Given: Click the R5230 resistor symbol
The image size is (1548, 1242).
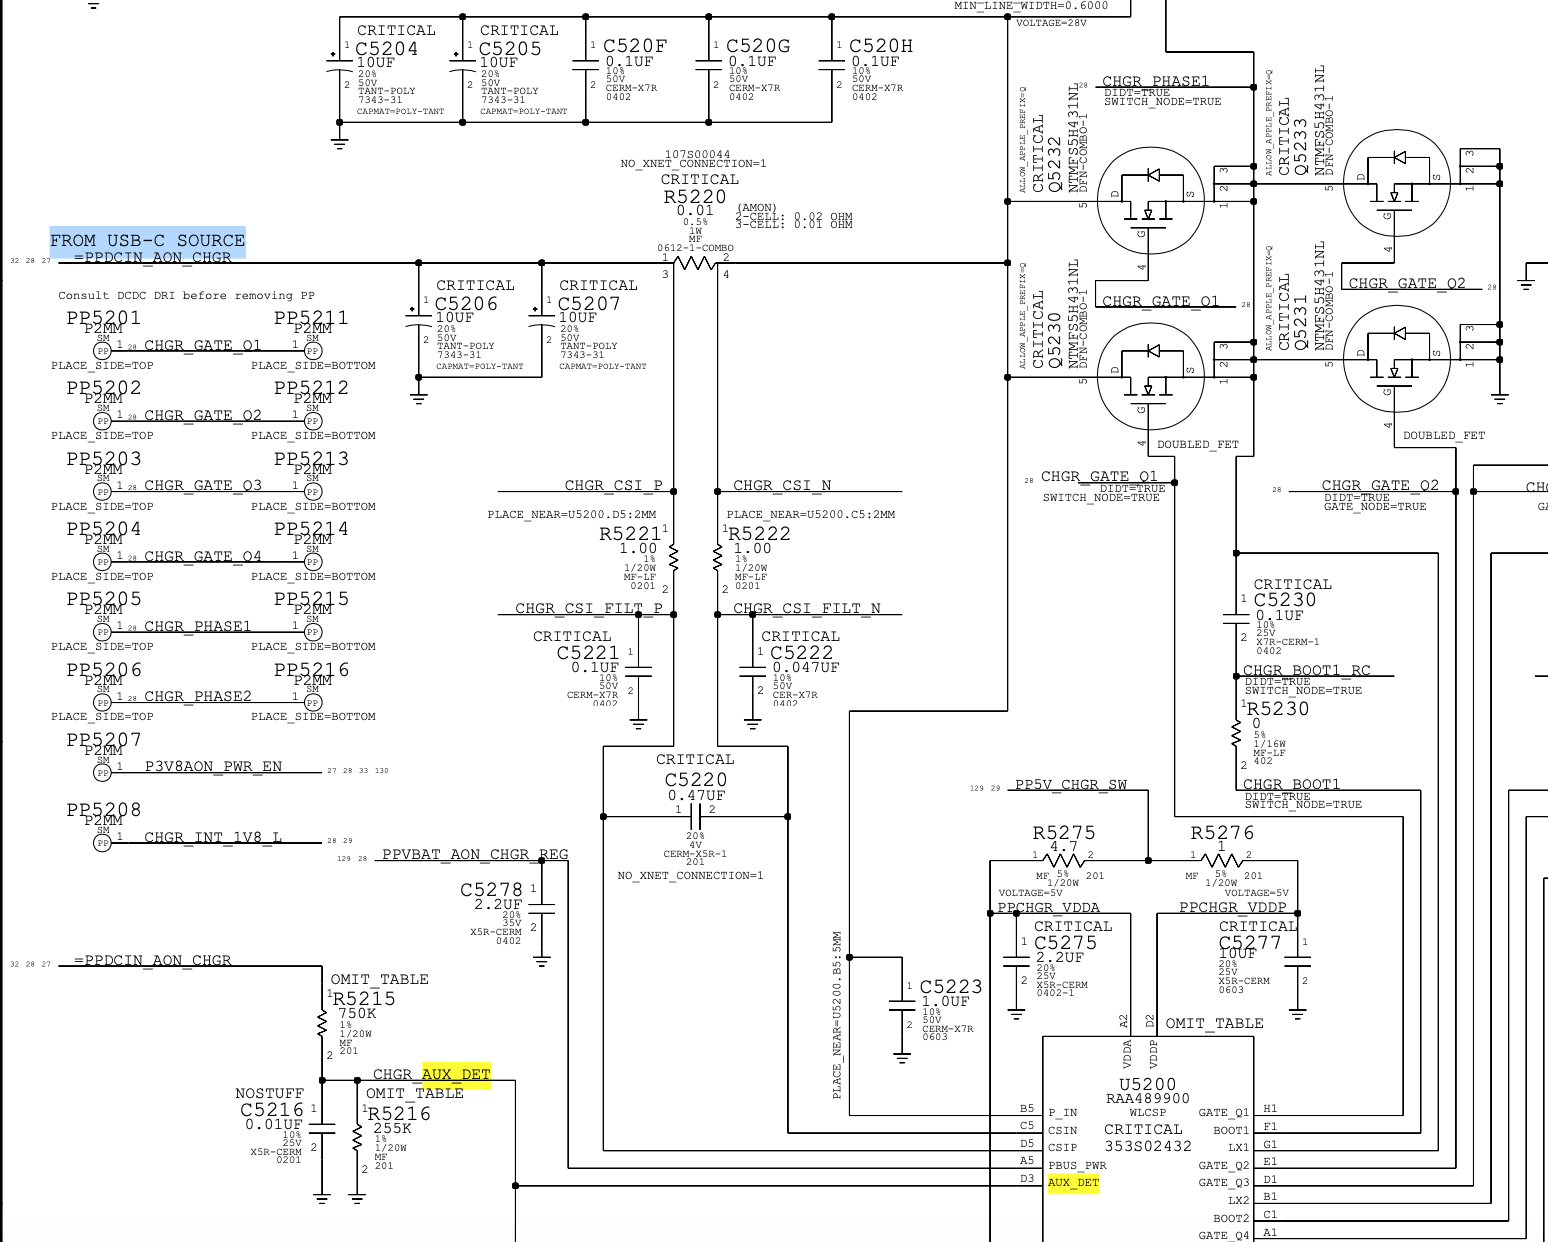Looking at the screenshot, I should [x=1236, y=733].
